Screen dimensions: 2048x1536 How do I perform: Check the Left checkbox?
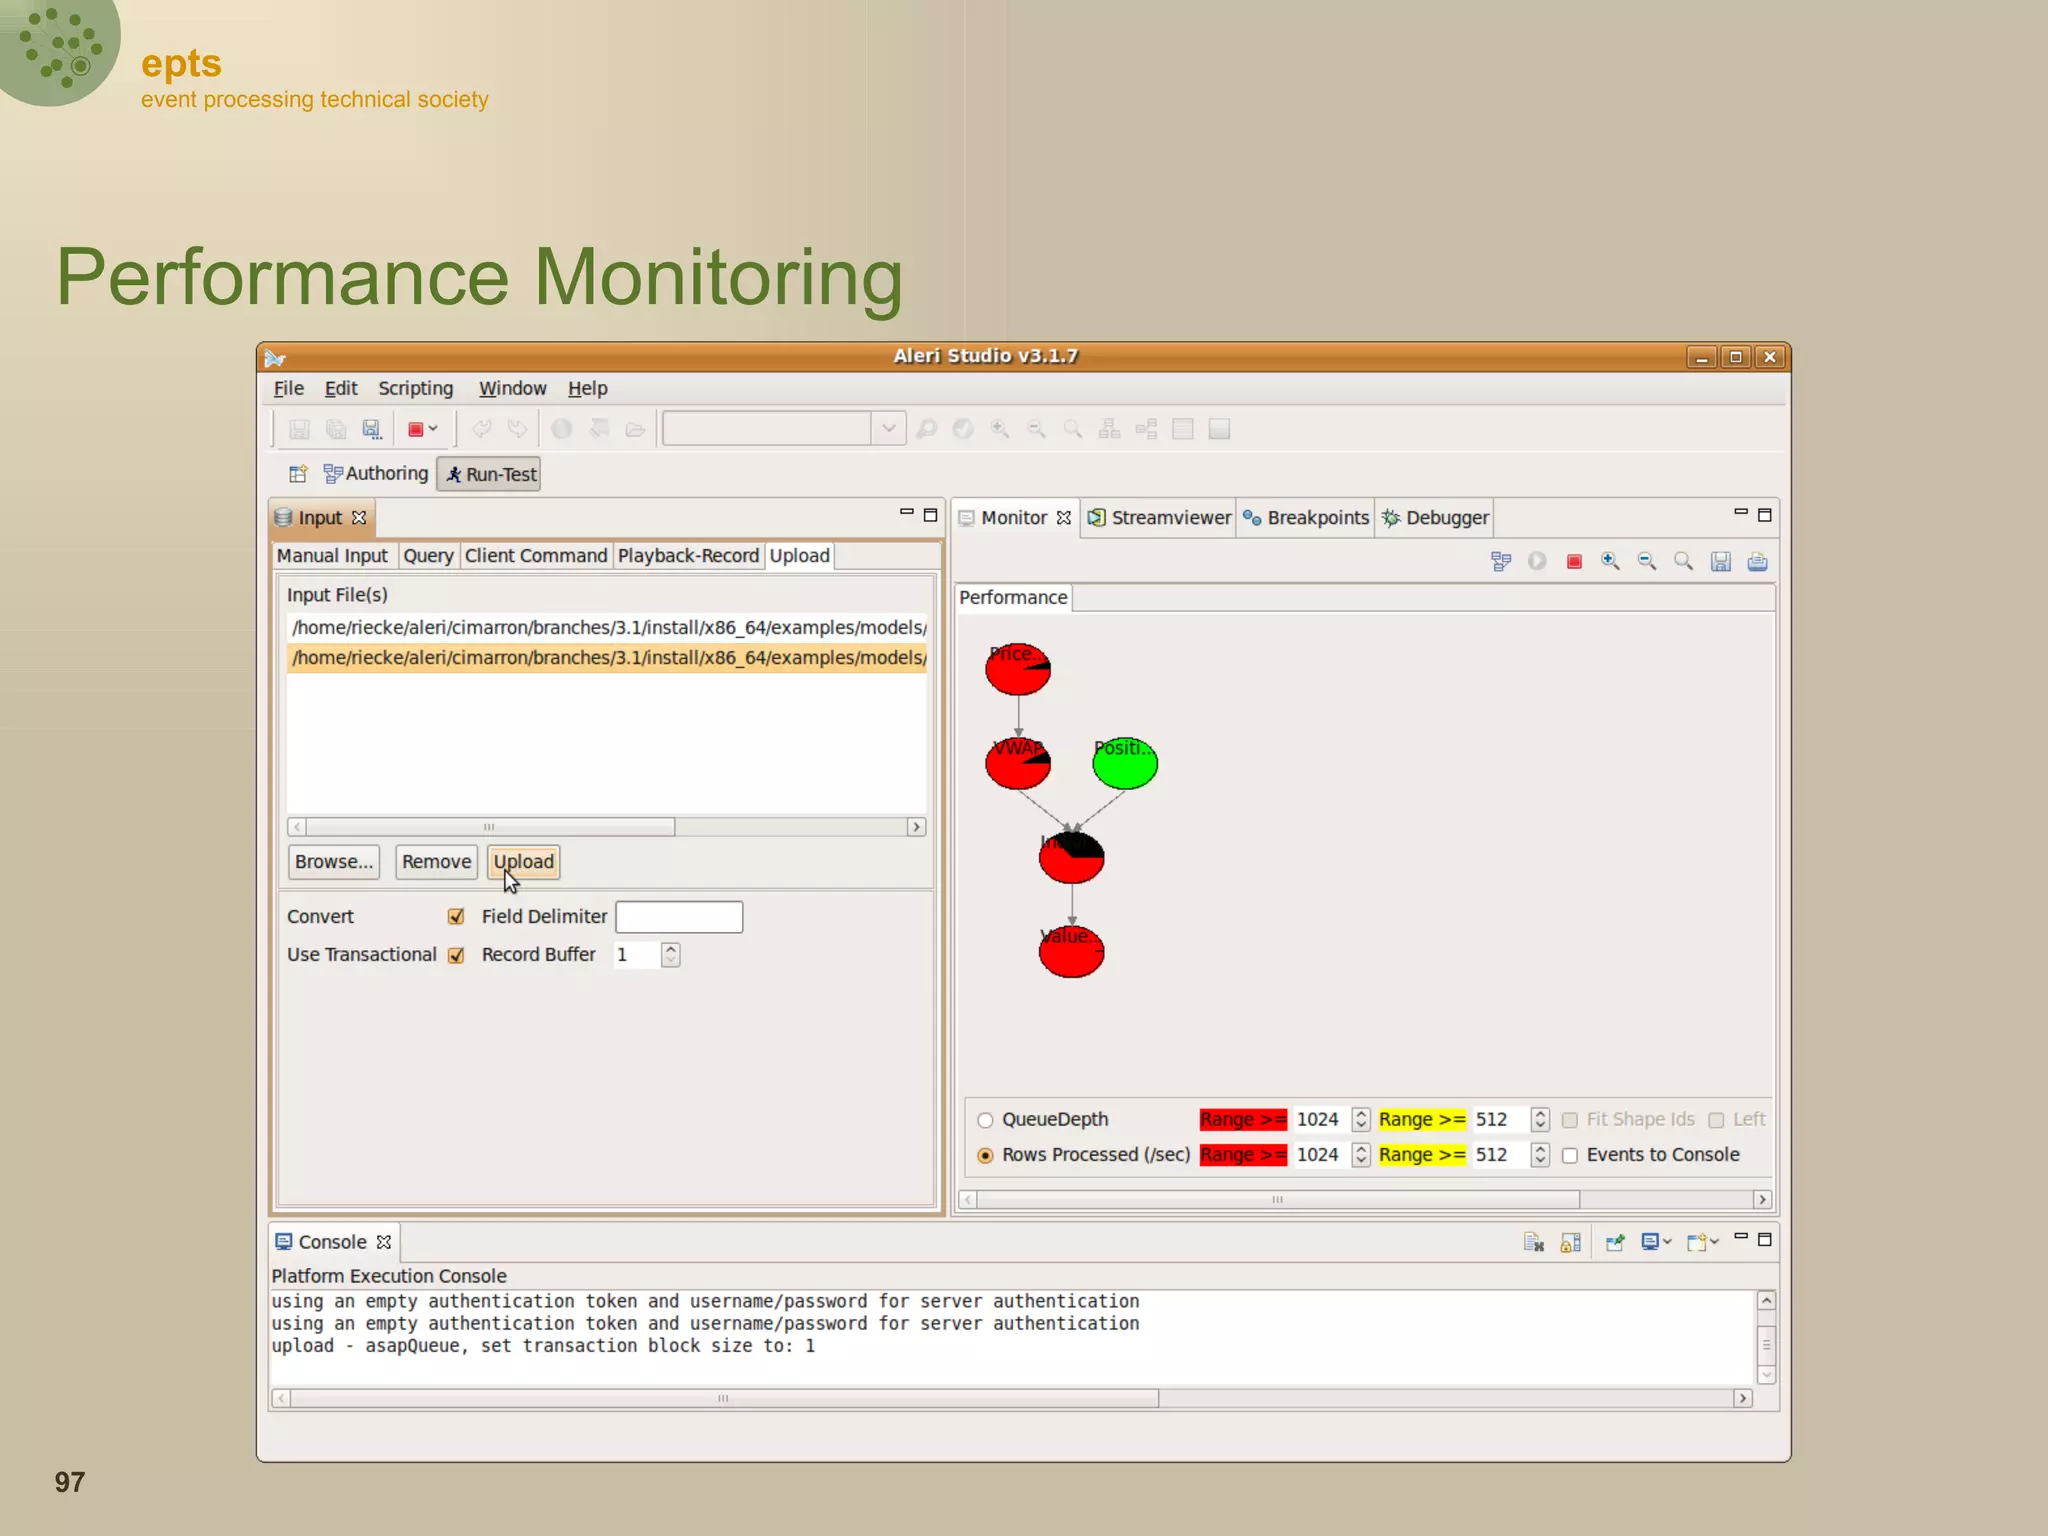pos(1716,1120)
